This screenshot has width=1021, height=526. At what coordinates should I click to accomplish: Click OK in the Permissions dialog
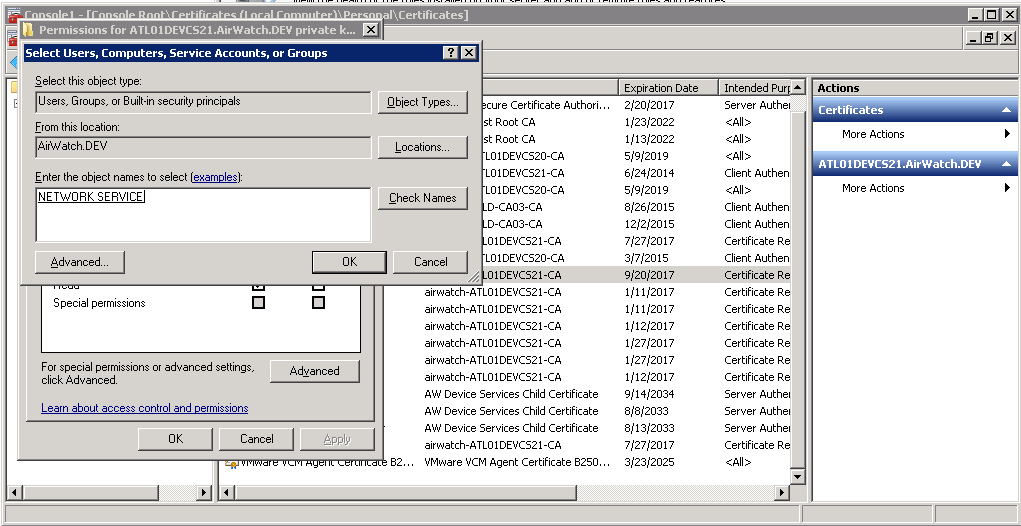[x=176, y=439]
